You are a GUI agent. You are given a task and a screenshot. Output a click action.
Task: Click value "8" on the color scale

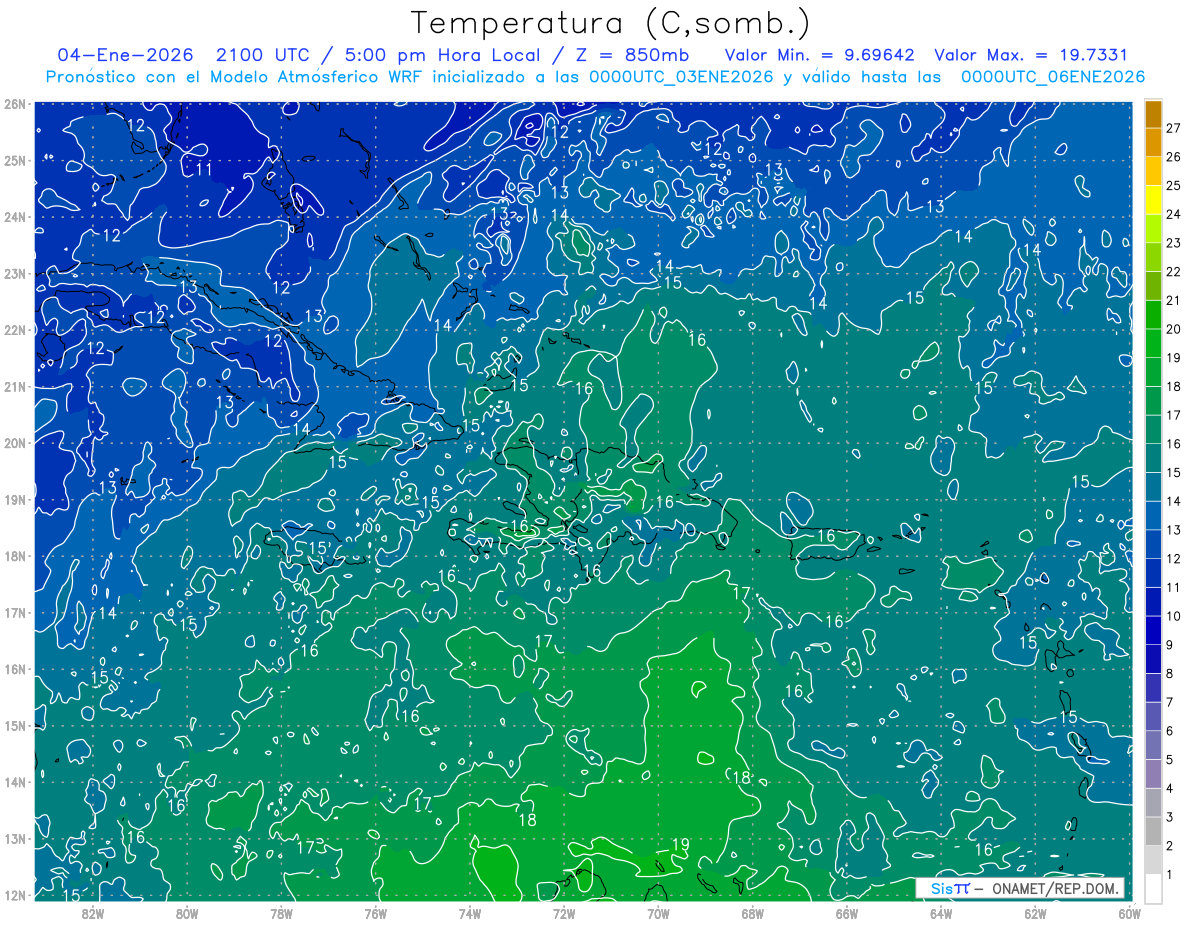tap(1170, 674)
